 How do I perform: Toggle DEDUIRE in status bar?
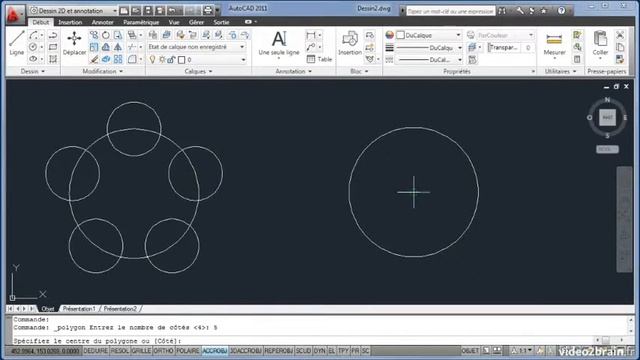[96, 351]
